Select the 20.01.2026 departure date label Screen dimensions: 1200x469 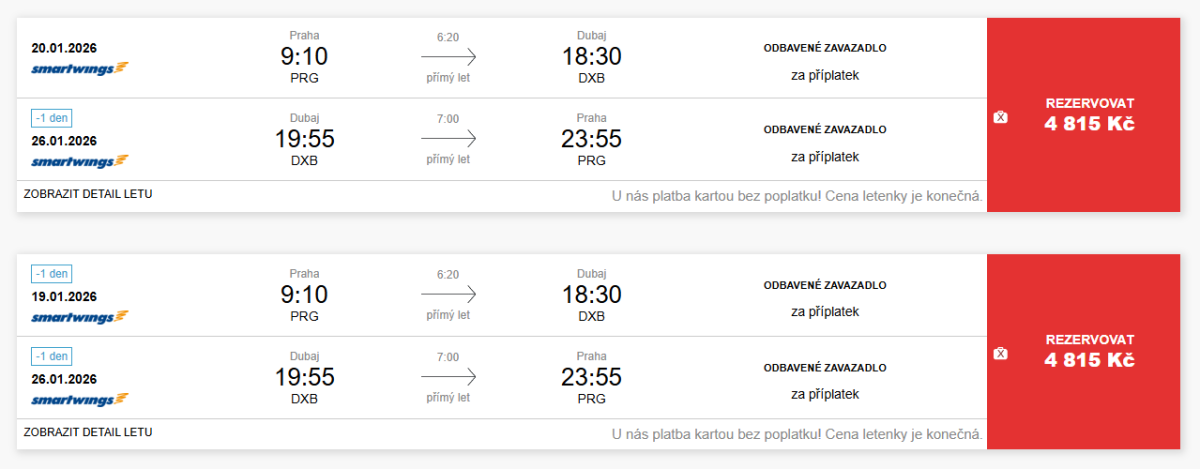[x=64, y=47]
